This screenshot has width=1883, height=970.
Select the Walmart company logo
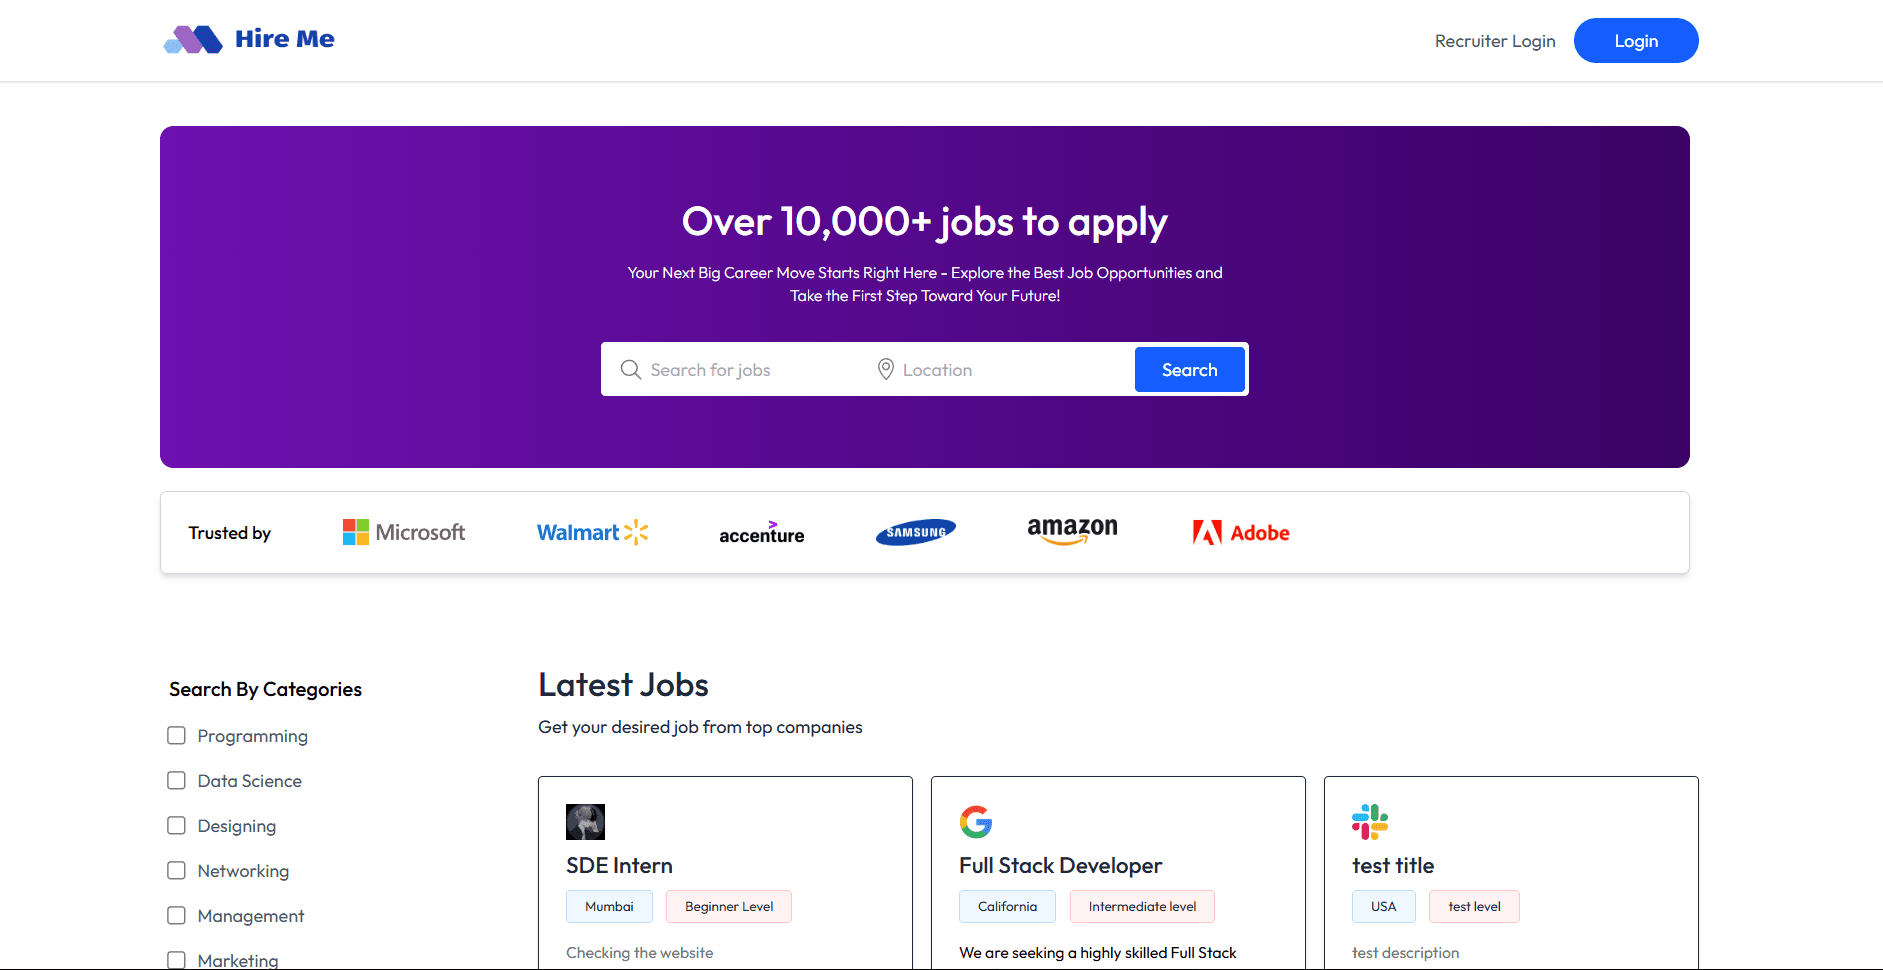click(592, 532)
